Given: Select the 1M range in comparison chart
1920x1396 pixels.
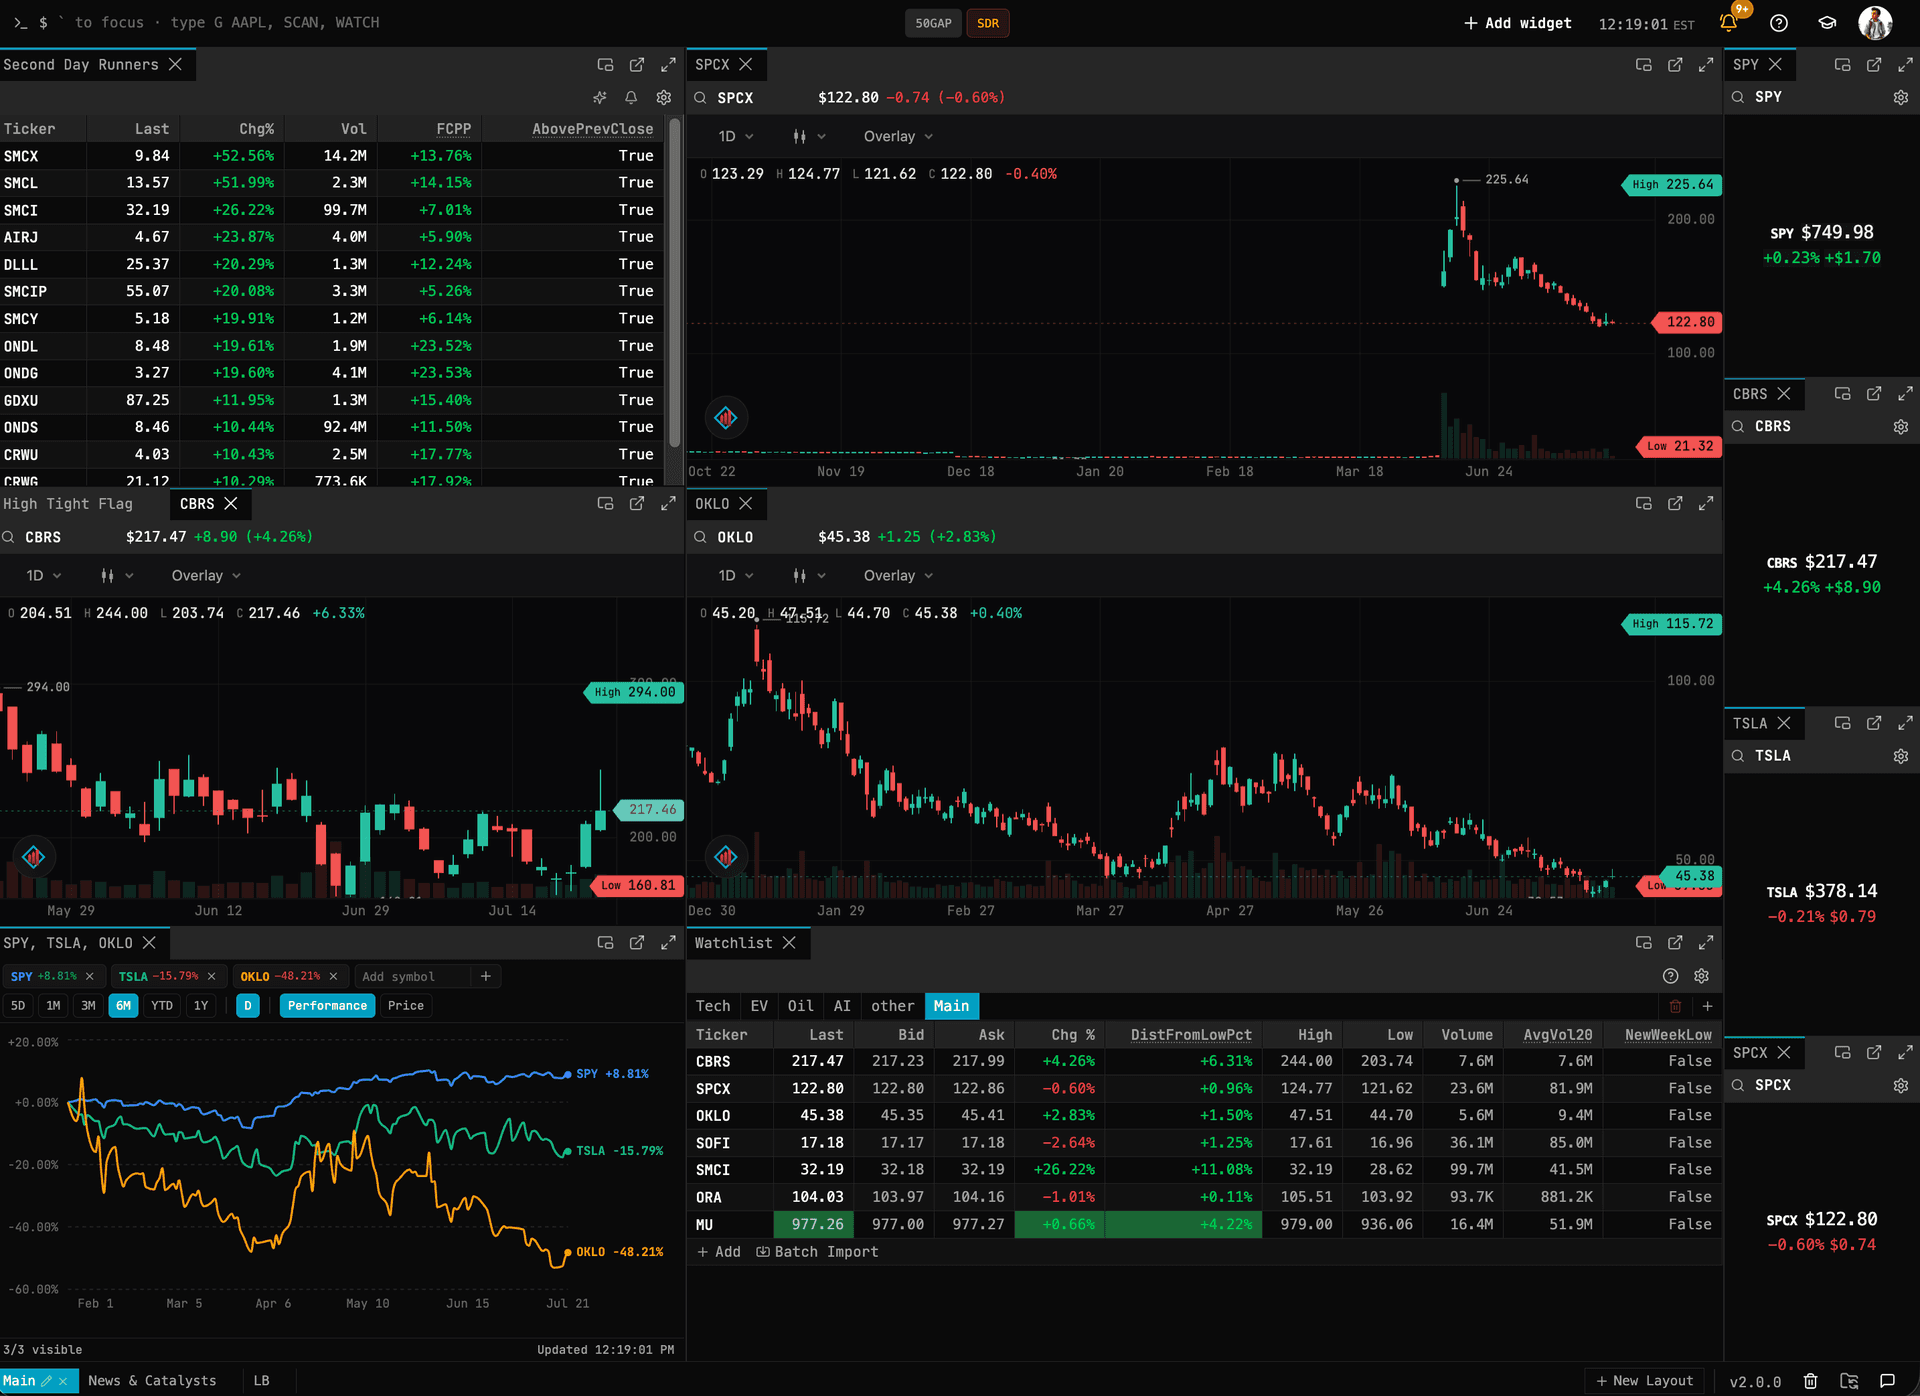Looking at the screenshot, I should [53, 1006].
